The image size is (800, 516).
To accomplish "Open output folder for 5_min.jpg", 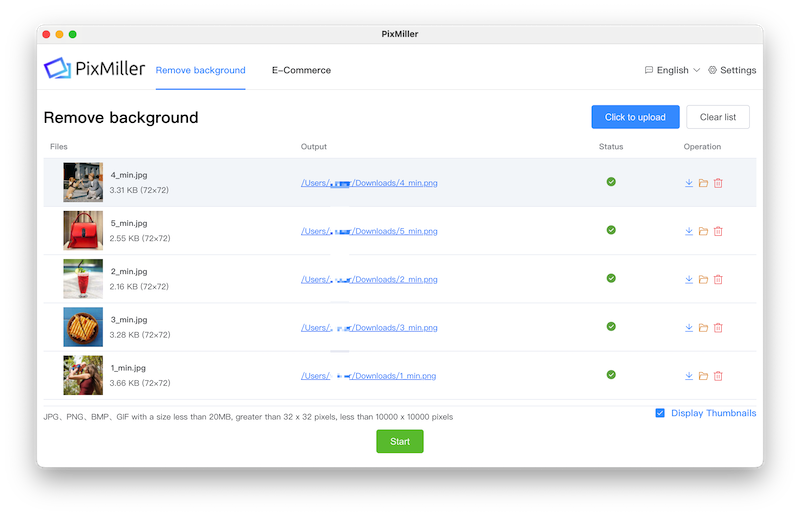I will [703, 231].
